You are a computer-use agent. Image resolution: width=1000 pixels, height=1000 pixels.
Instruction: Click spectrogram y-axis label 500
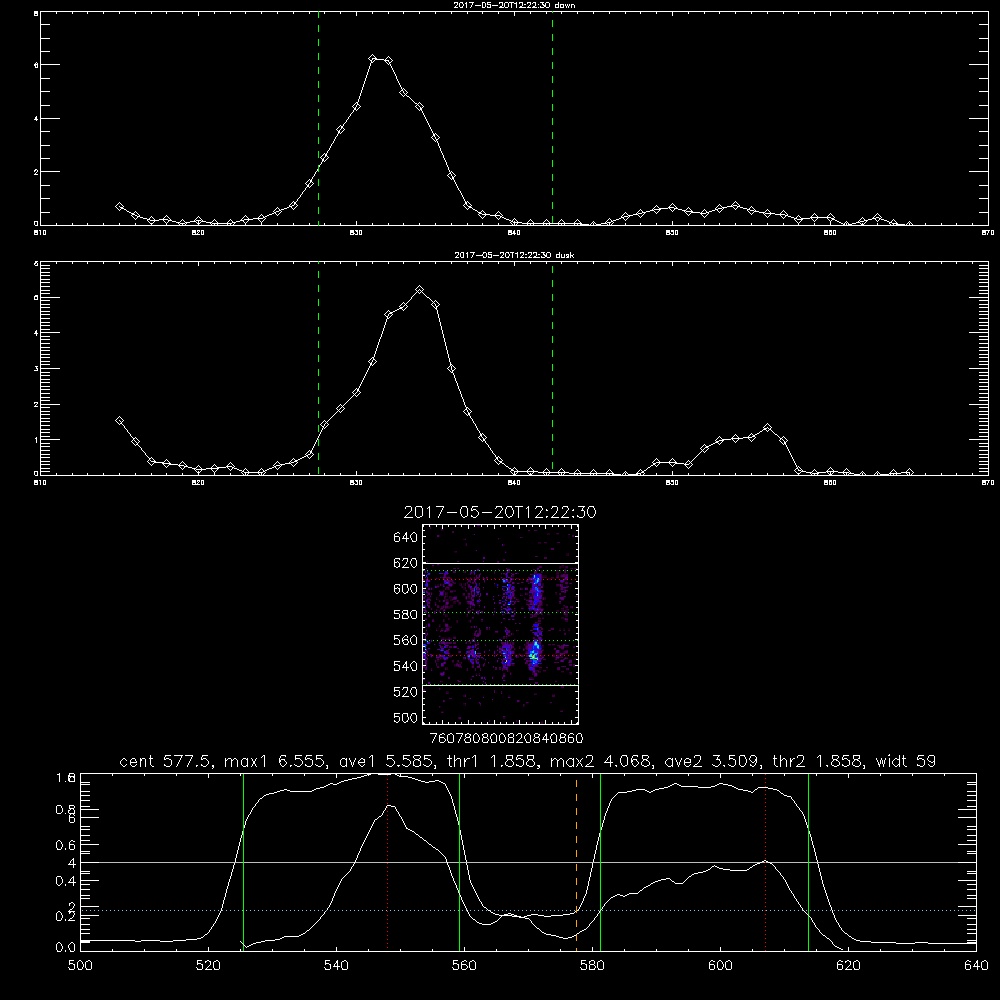(x=405, y=717)
